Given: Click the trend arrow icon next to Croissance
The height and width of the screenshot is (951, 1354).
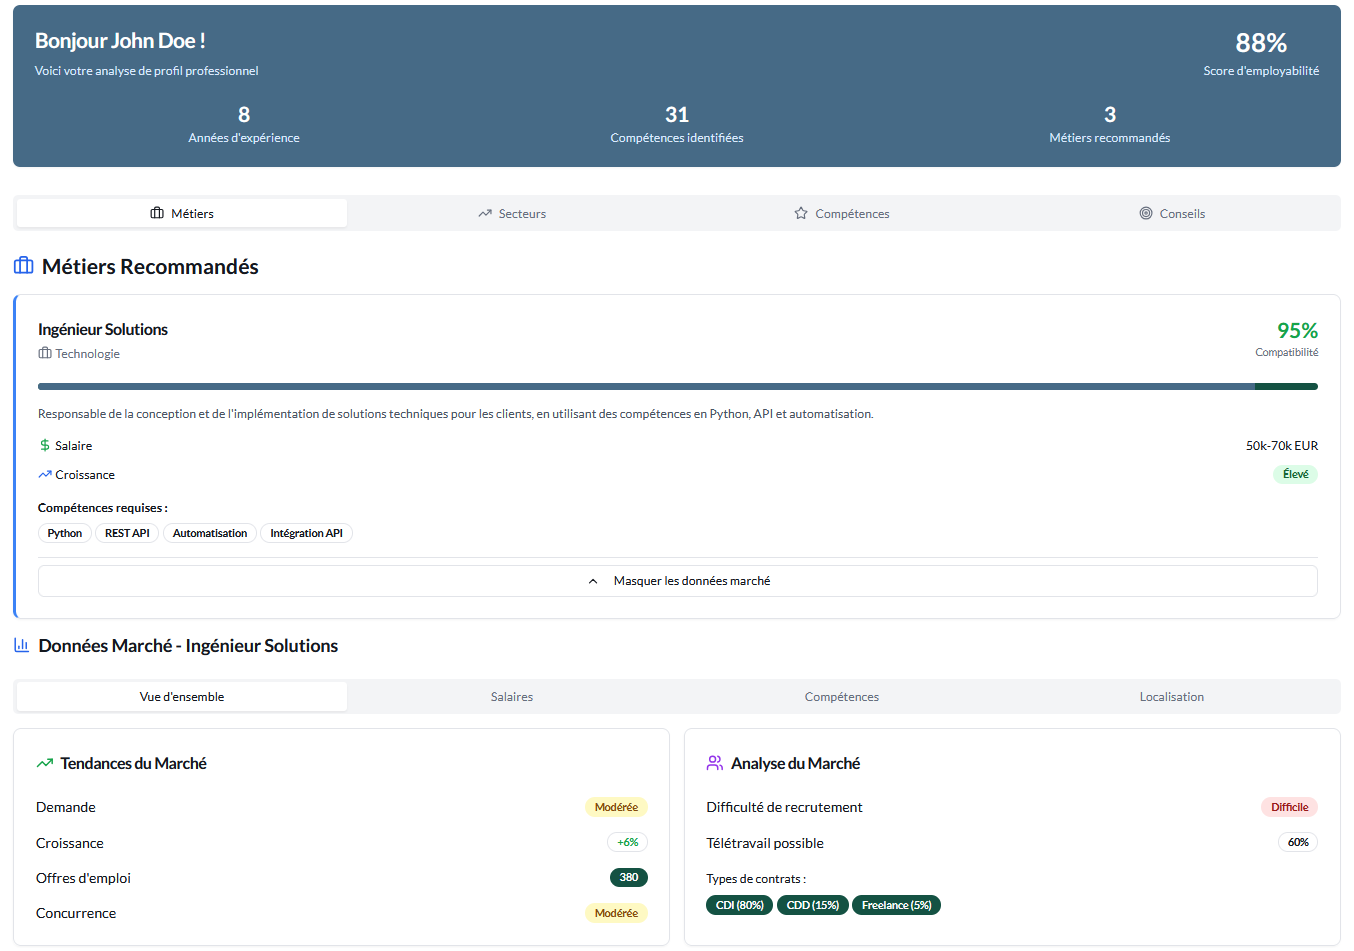Looking at the screenshot, I should (x=44, y=474).
